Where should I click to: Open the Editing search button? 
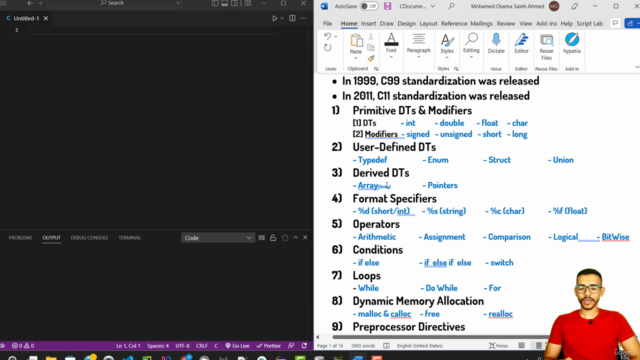[471, 45]
